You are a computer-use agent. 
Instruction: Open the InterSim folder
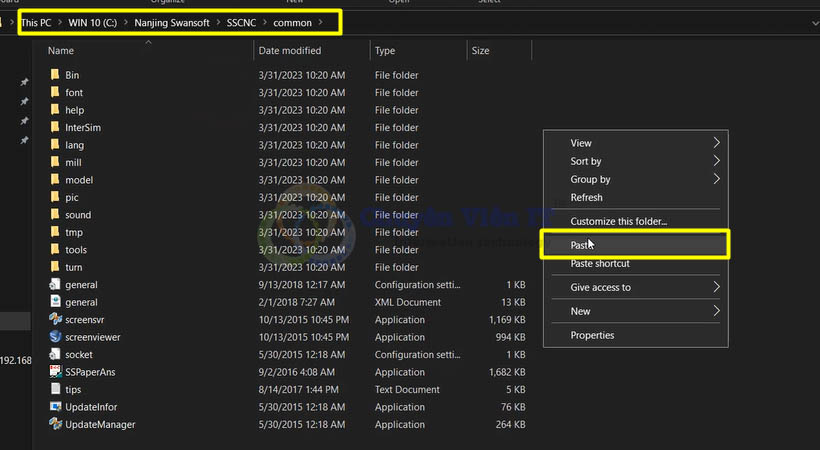tap(83, 128)
